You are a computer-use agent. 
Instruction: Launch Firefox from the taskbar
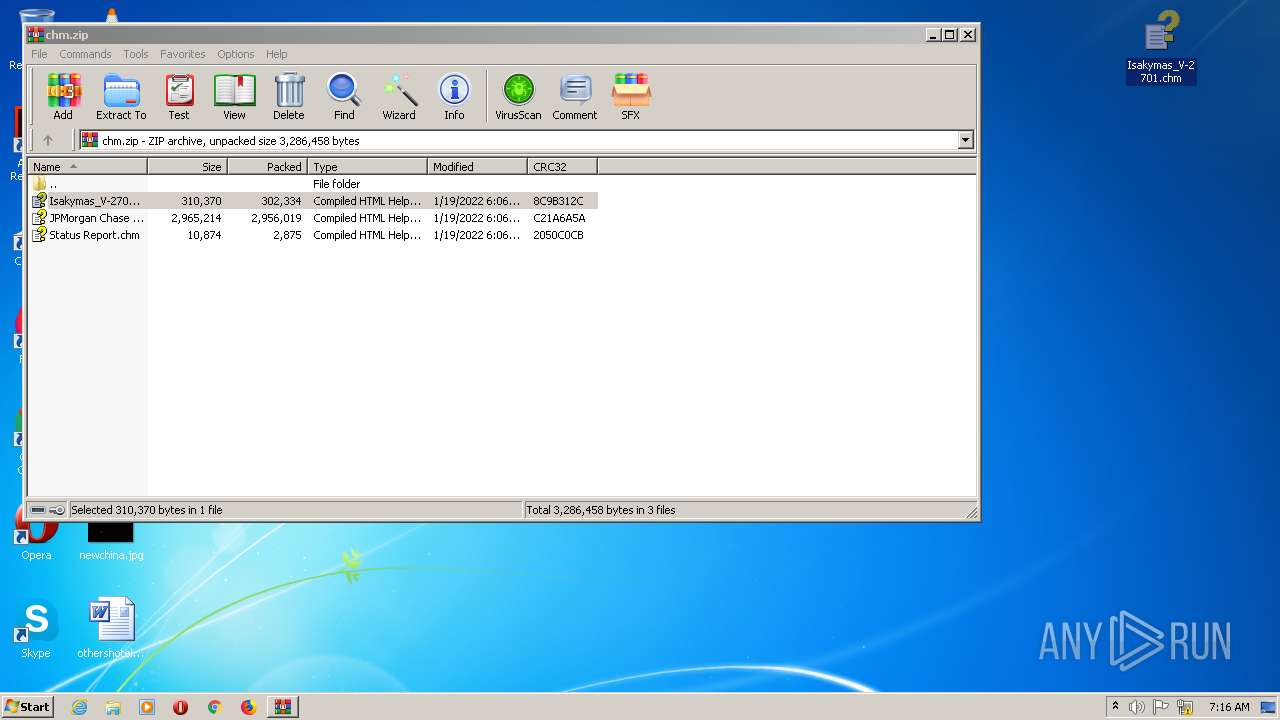[x=248, y=707]
